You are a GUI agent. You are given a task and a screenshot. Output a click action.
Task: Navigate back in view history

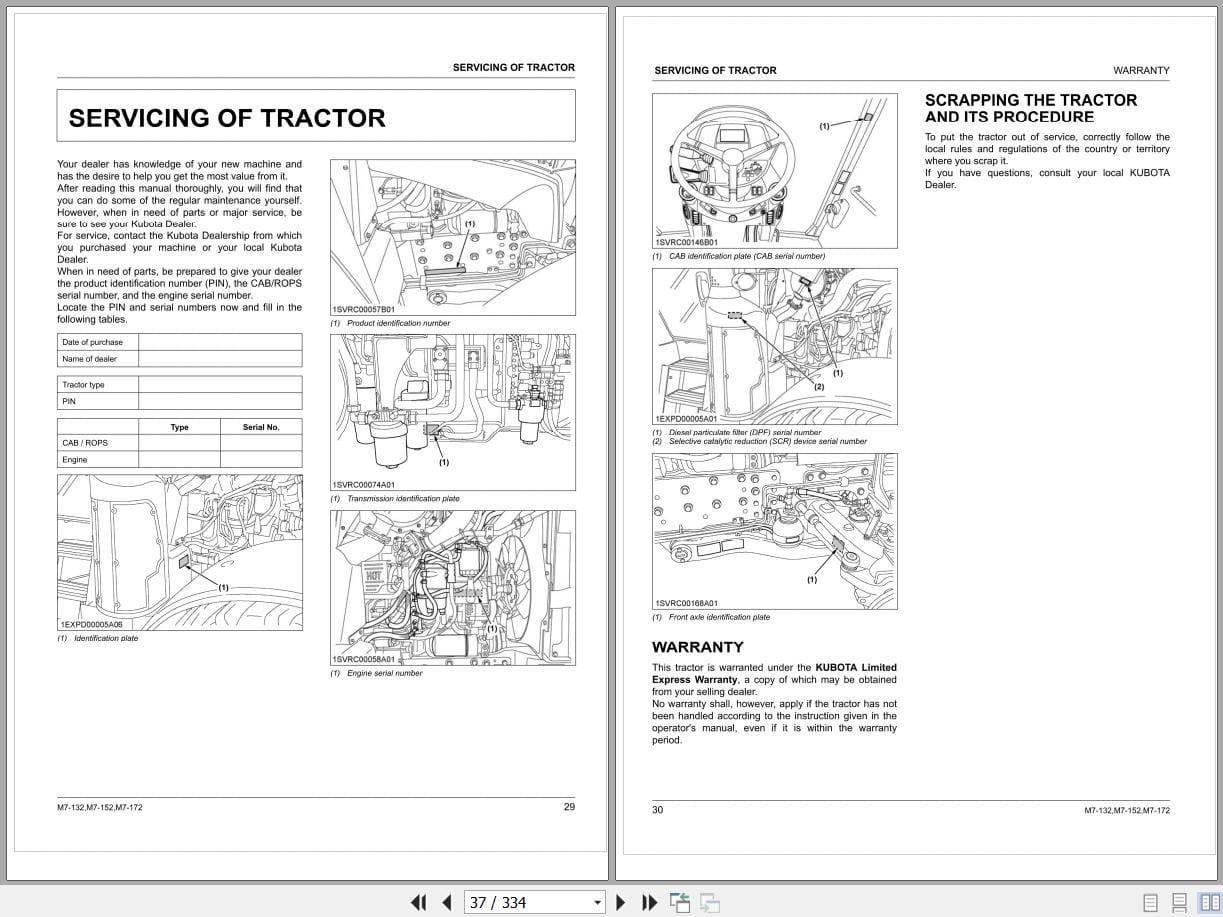click(x=680, y=902)
